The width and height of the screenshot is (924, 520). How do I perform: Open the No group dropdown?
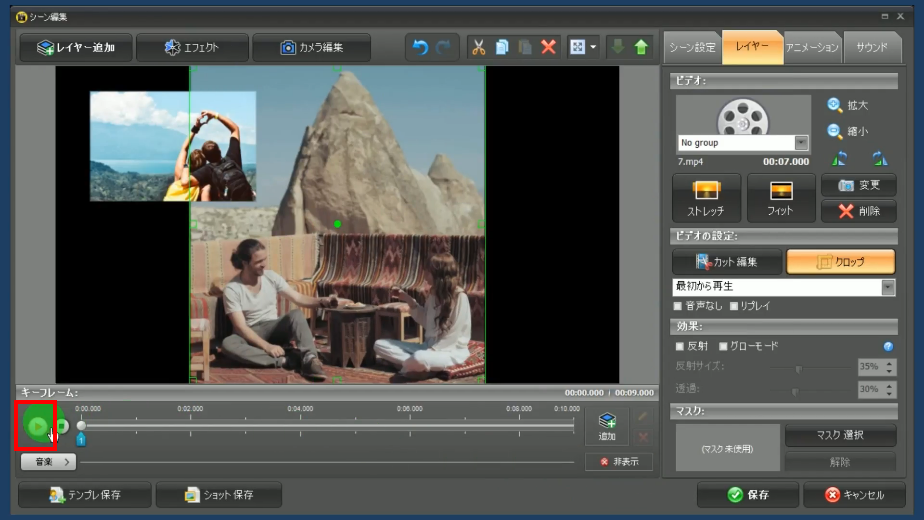pyautogui.click(x=801, y=143)
